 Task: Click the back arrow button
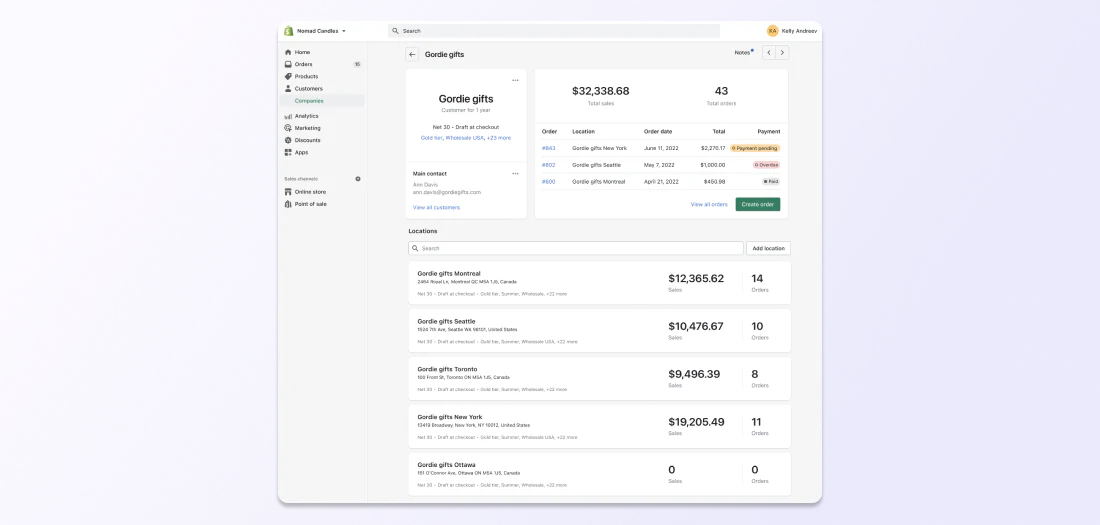[x=412, y=54]
